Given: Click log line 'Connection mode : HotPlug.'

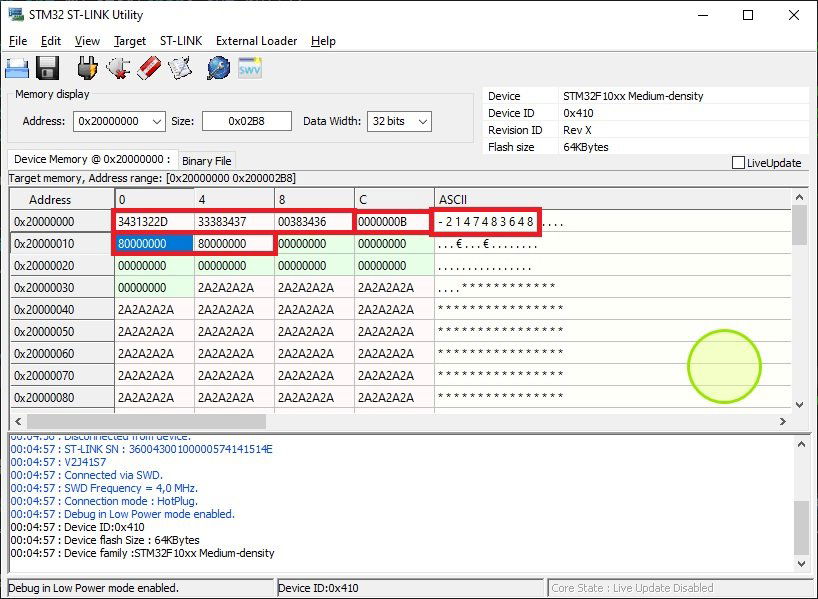Looking at the screenshot, I should click(131, 501).
